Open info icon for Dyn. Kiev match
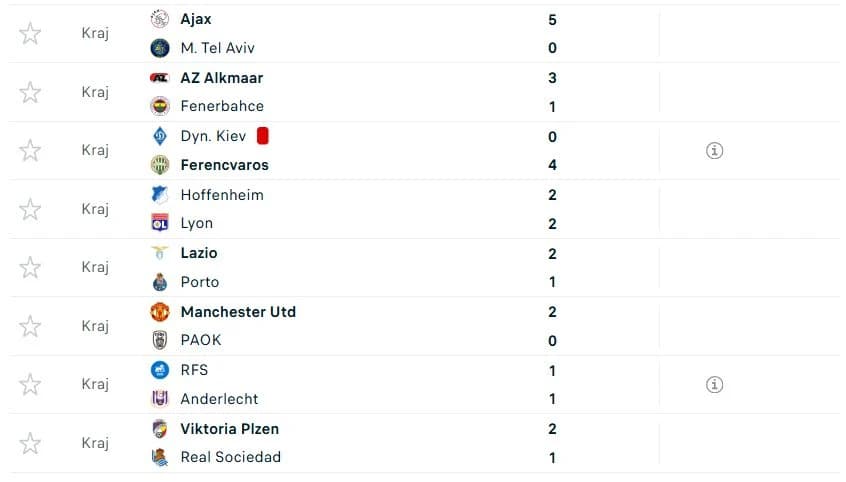 pyautogui.click(x=714, y=151)
